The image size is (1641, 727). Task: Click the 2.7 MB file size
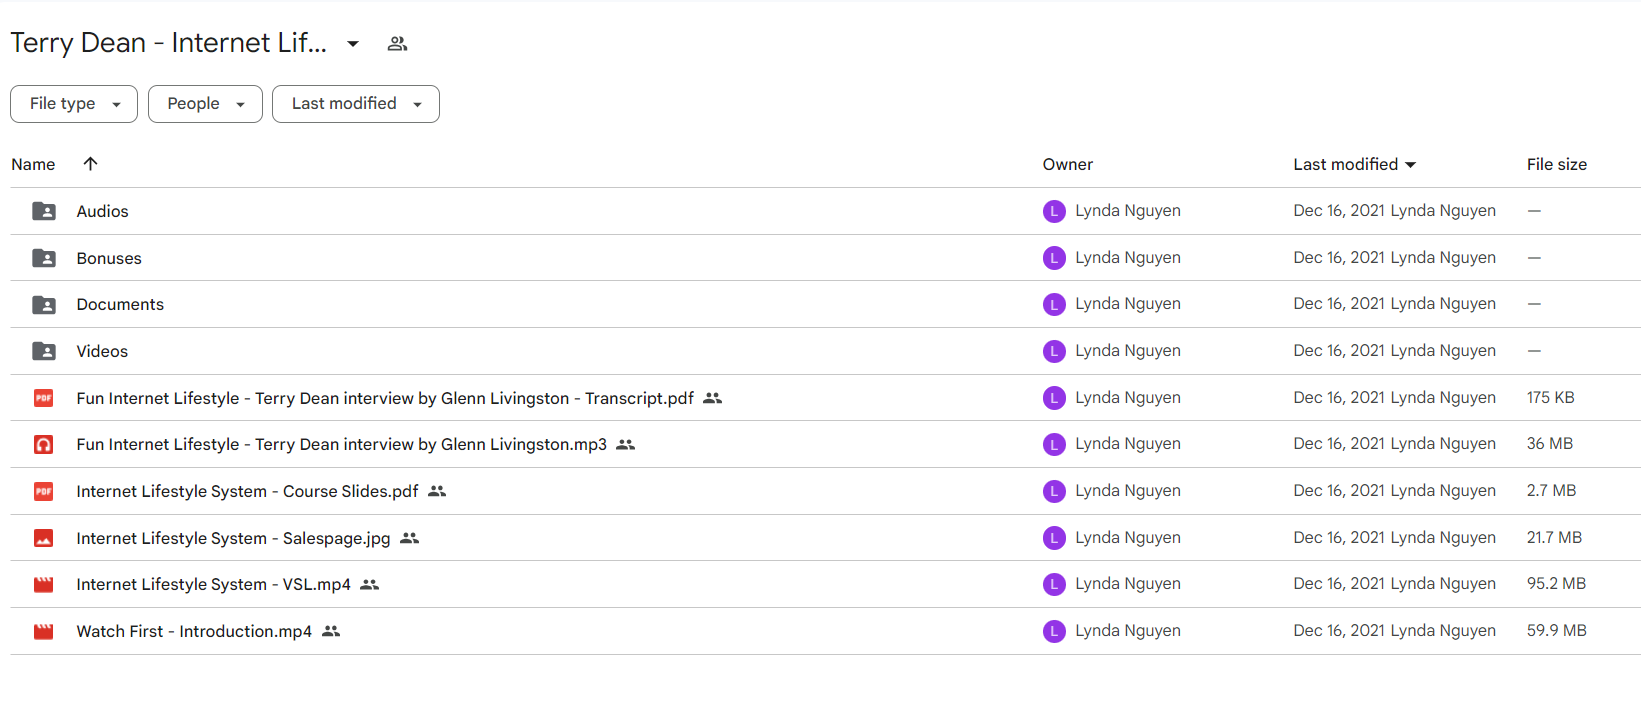tap(1551, 490)
